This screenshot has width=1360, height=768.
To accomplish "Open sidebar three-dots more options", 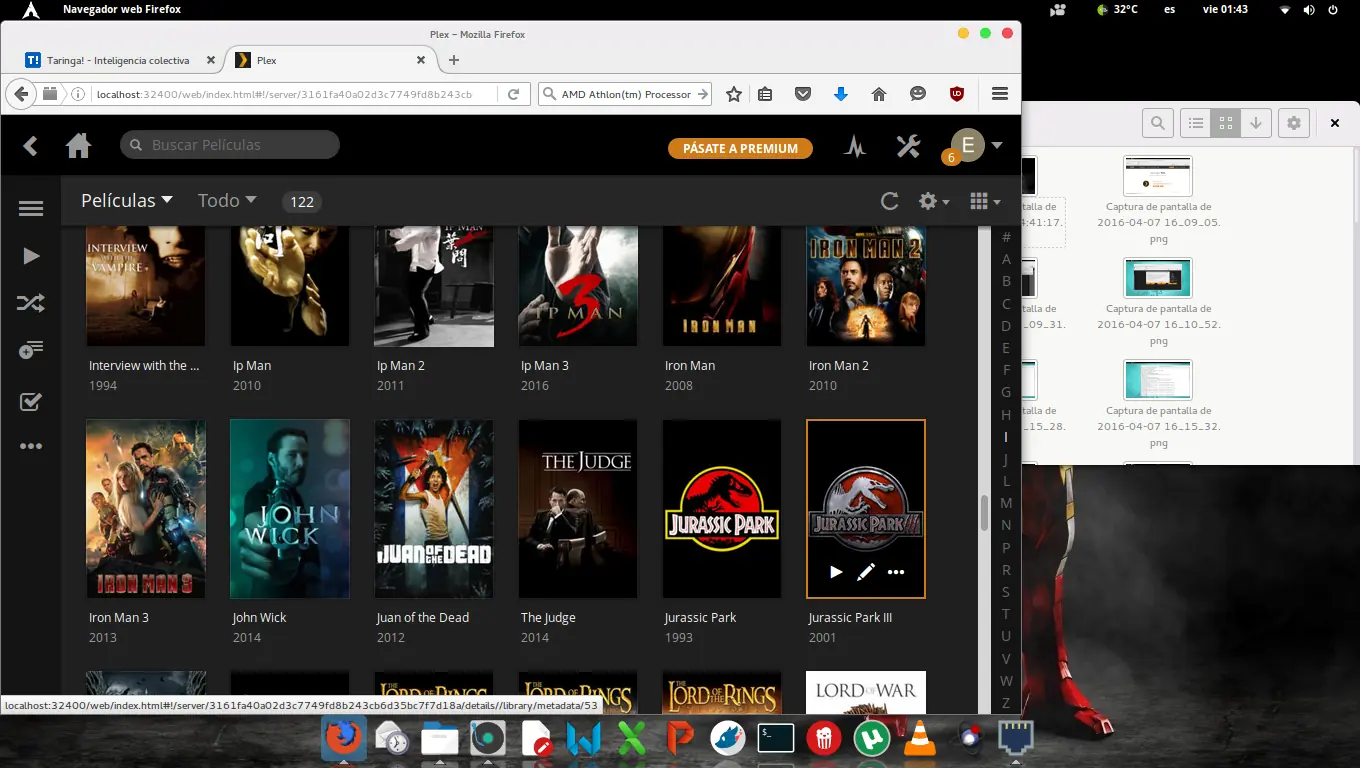I will pyautogui.click(x=31, y=446).
